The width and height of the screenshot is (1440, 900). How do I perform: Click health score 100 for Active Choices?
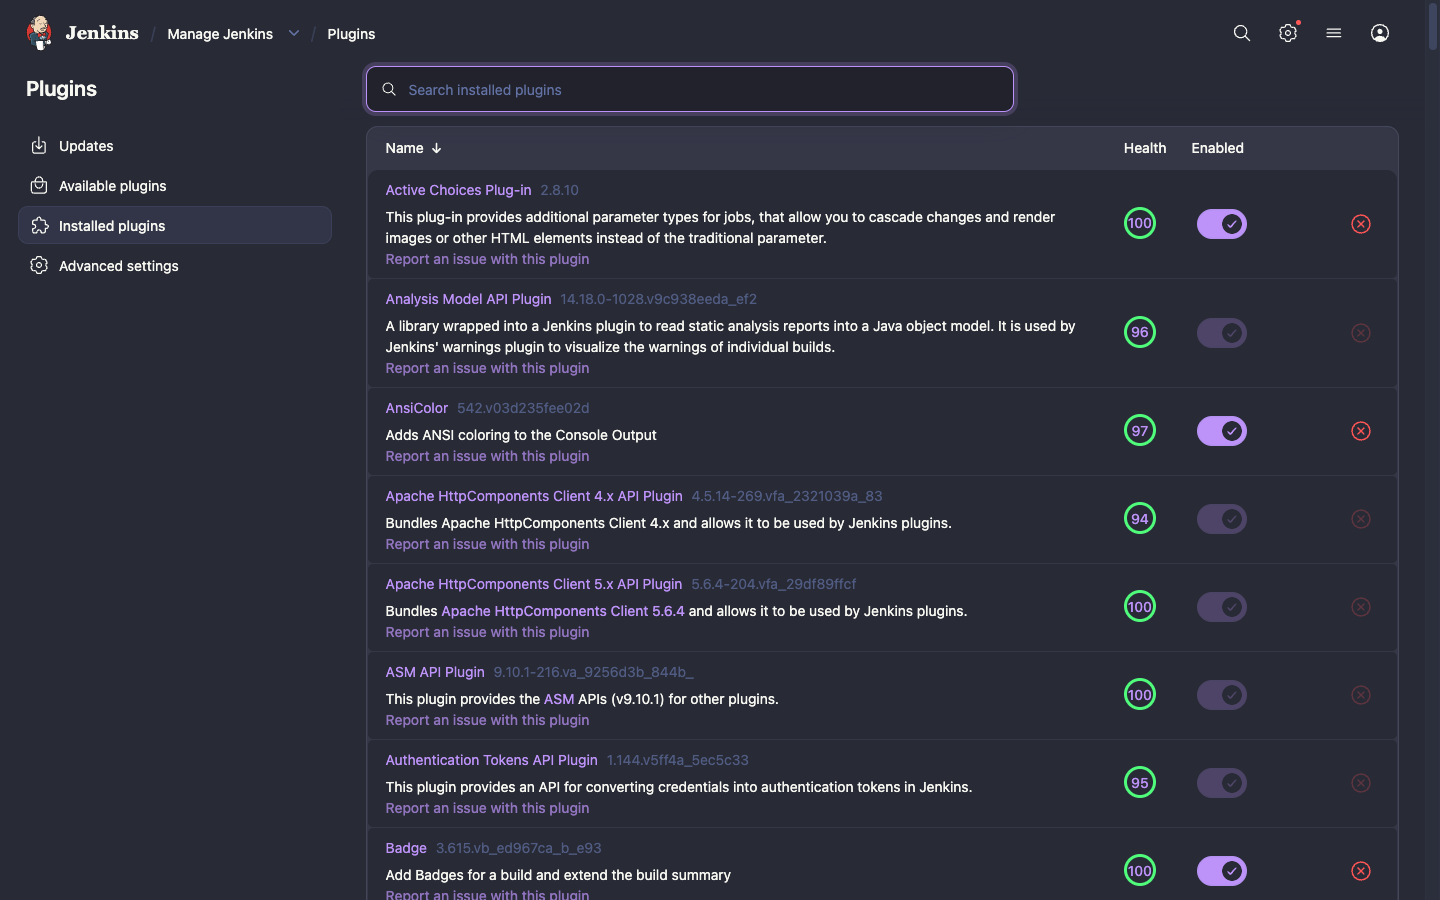click(1140, 223)
